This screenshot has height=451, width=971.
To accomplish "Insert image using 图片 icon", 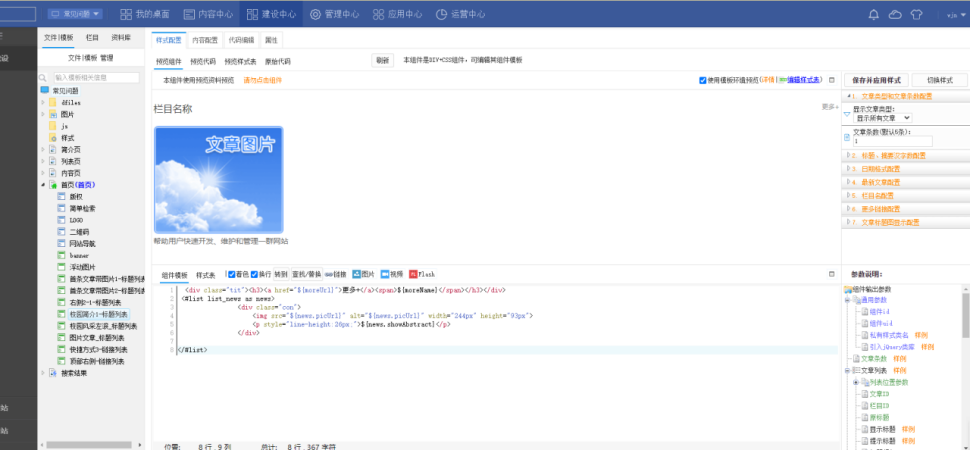I will tap(363, 274).
